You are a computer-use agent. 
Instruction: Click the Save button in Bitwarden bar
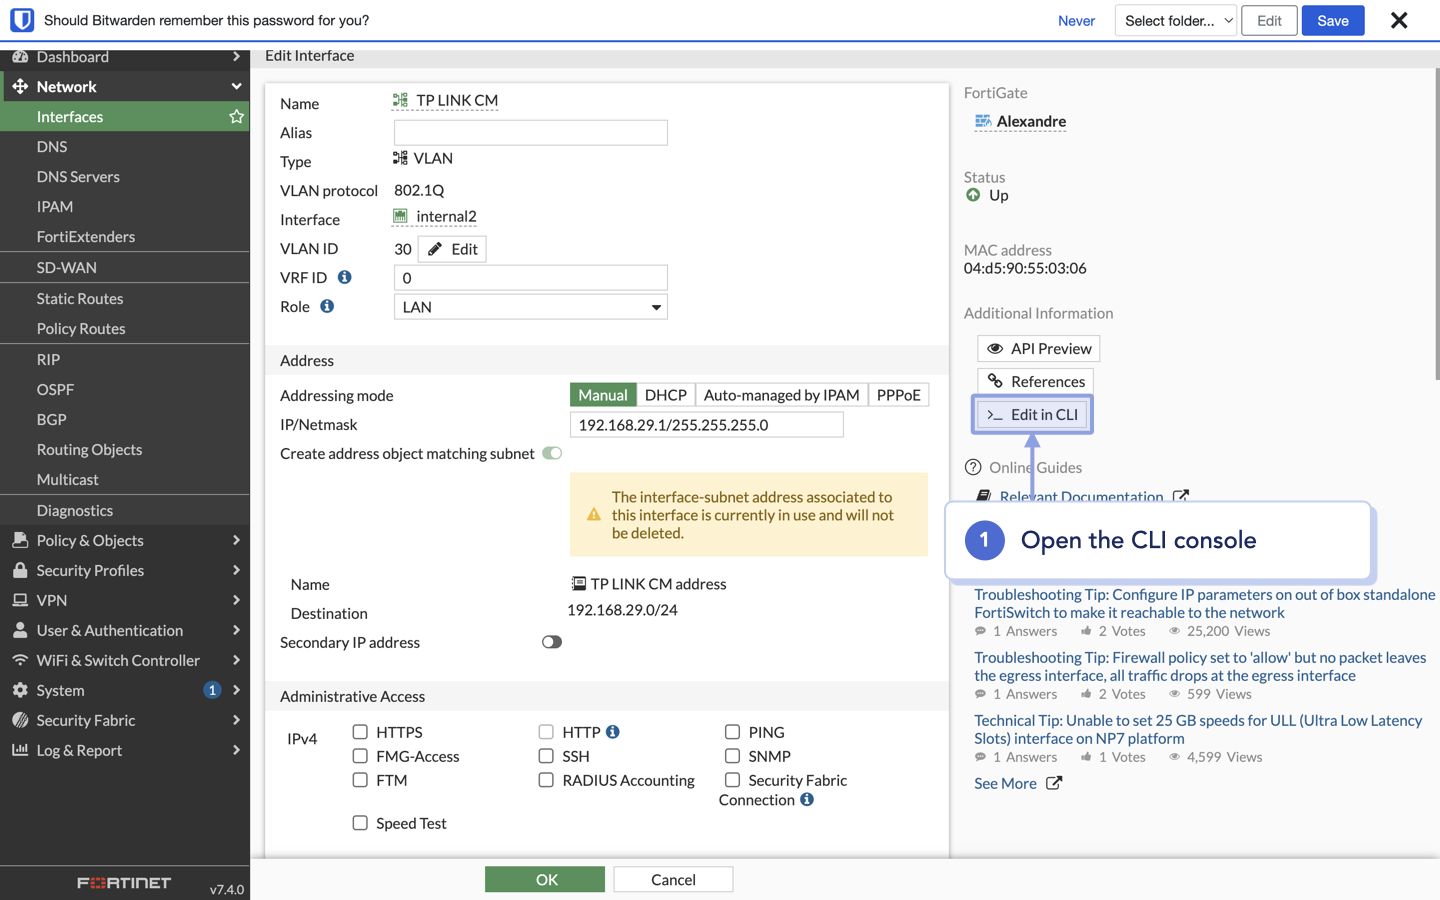[x=1333, y=20]
